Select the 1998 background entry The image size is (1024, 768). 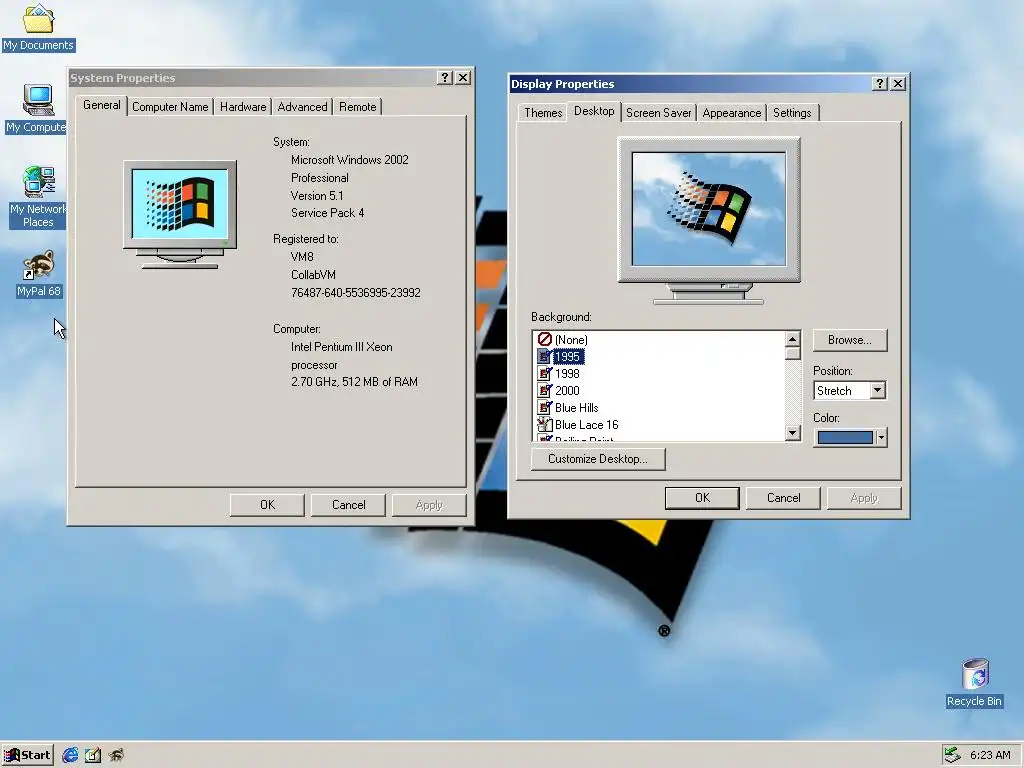[x=567, y=374]
